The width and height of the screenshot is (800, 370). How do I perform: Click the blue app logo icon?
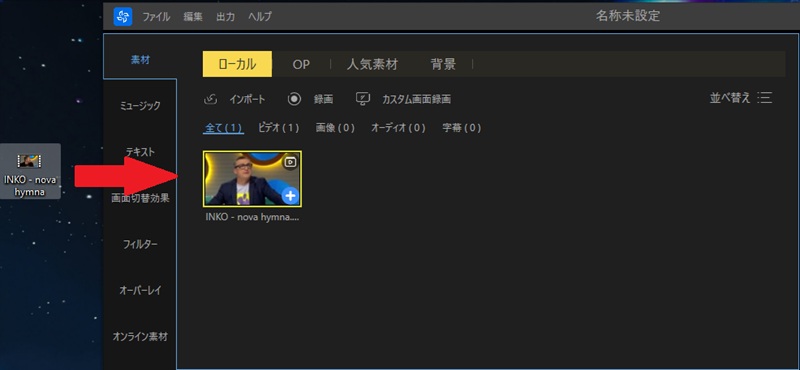pos(122,16)
